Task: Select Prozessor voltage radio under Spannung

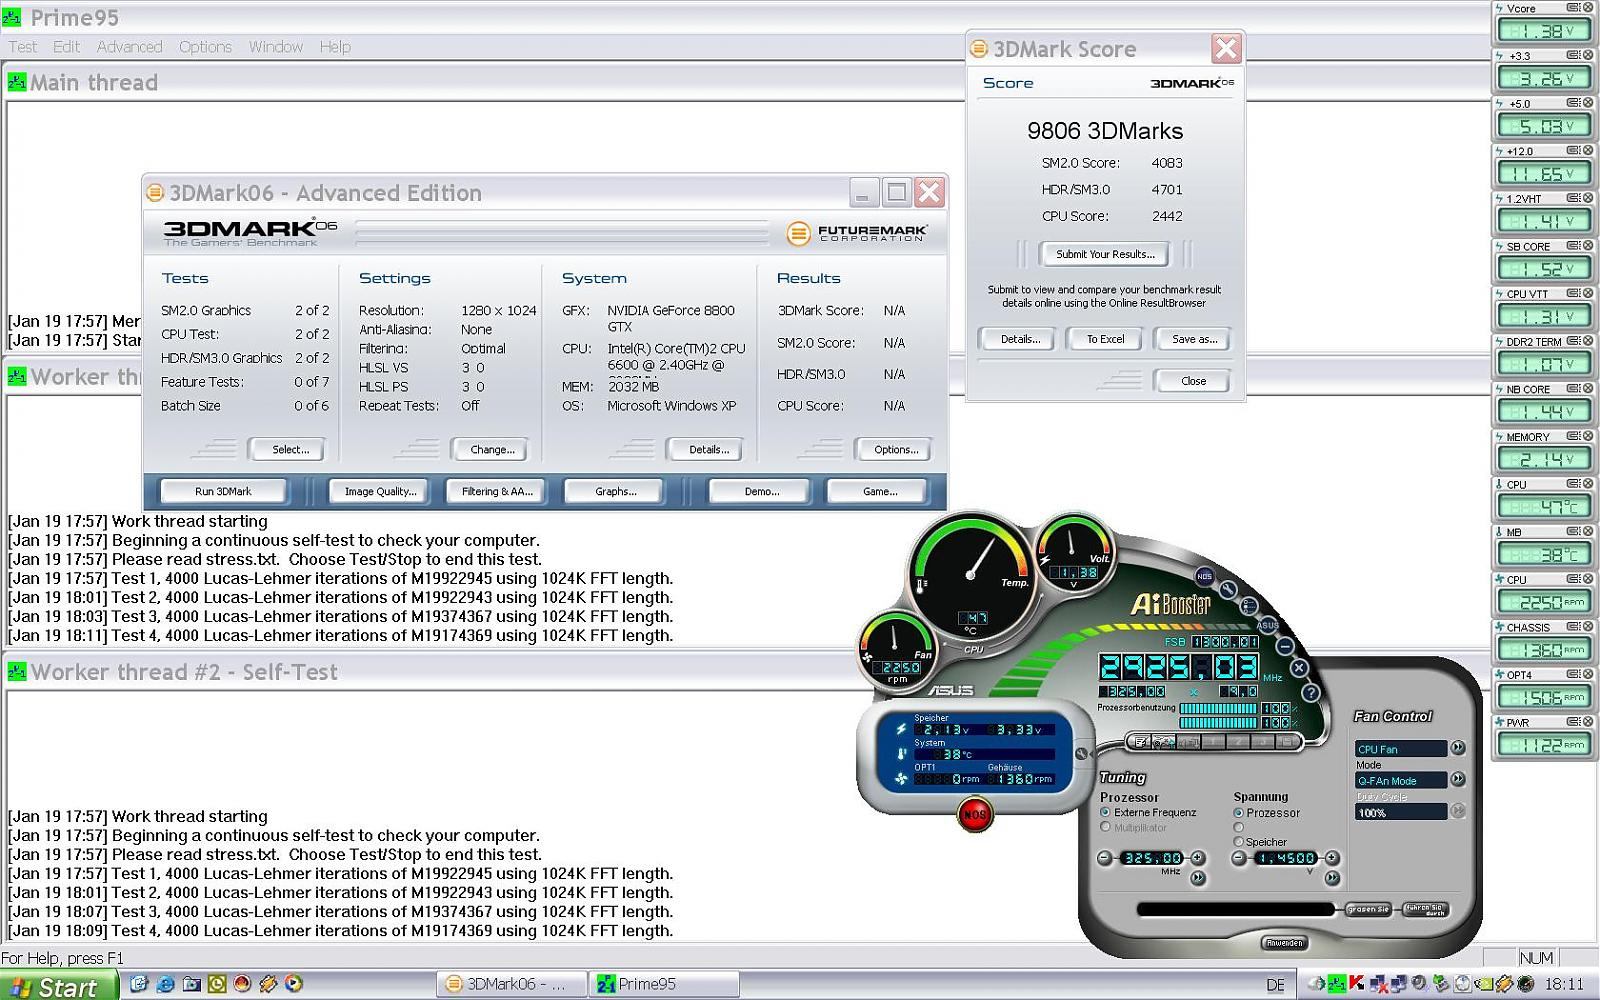Action: point(1238,813)
